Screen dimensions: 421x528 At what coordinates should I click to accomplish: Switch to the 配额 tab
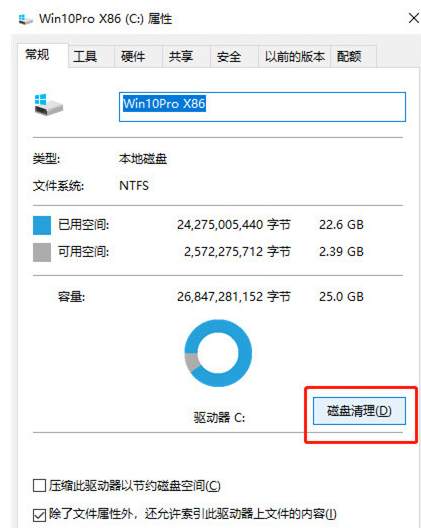(x=353, y=57)
